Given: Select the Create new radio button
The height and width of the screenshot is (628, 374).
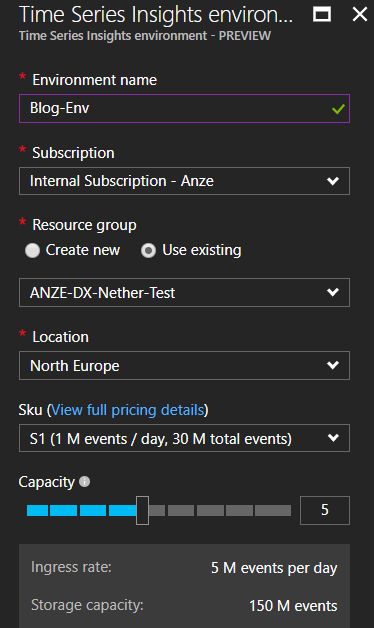Looking at the screenshot, I should 32,251.
